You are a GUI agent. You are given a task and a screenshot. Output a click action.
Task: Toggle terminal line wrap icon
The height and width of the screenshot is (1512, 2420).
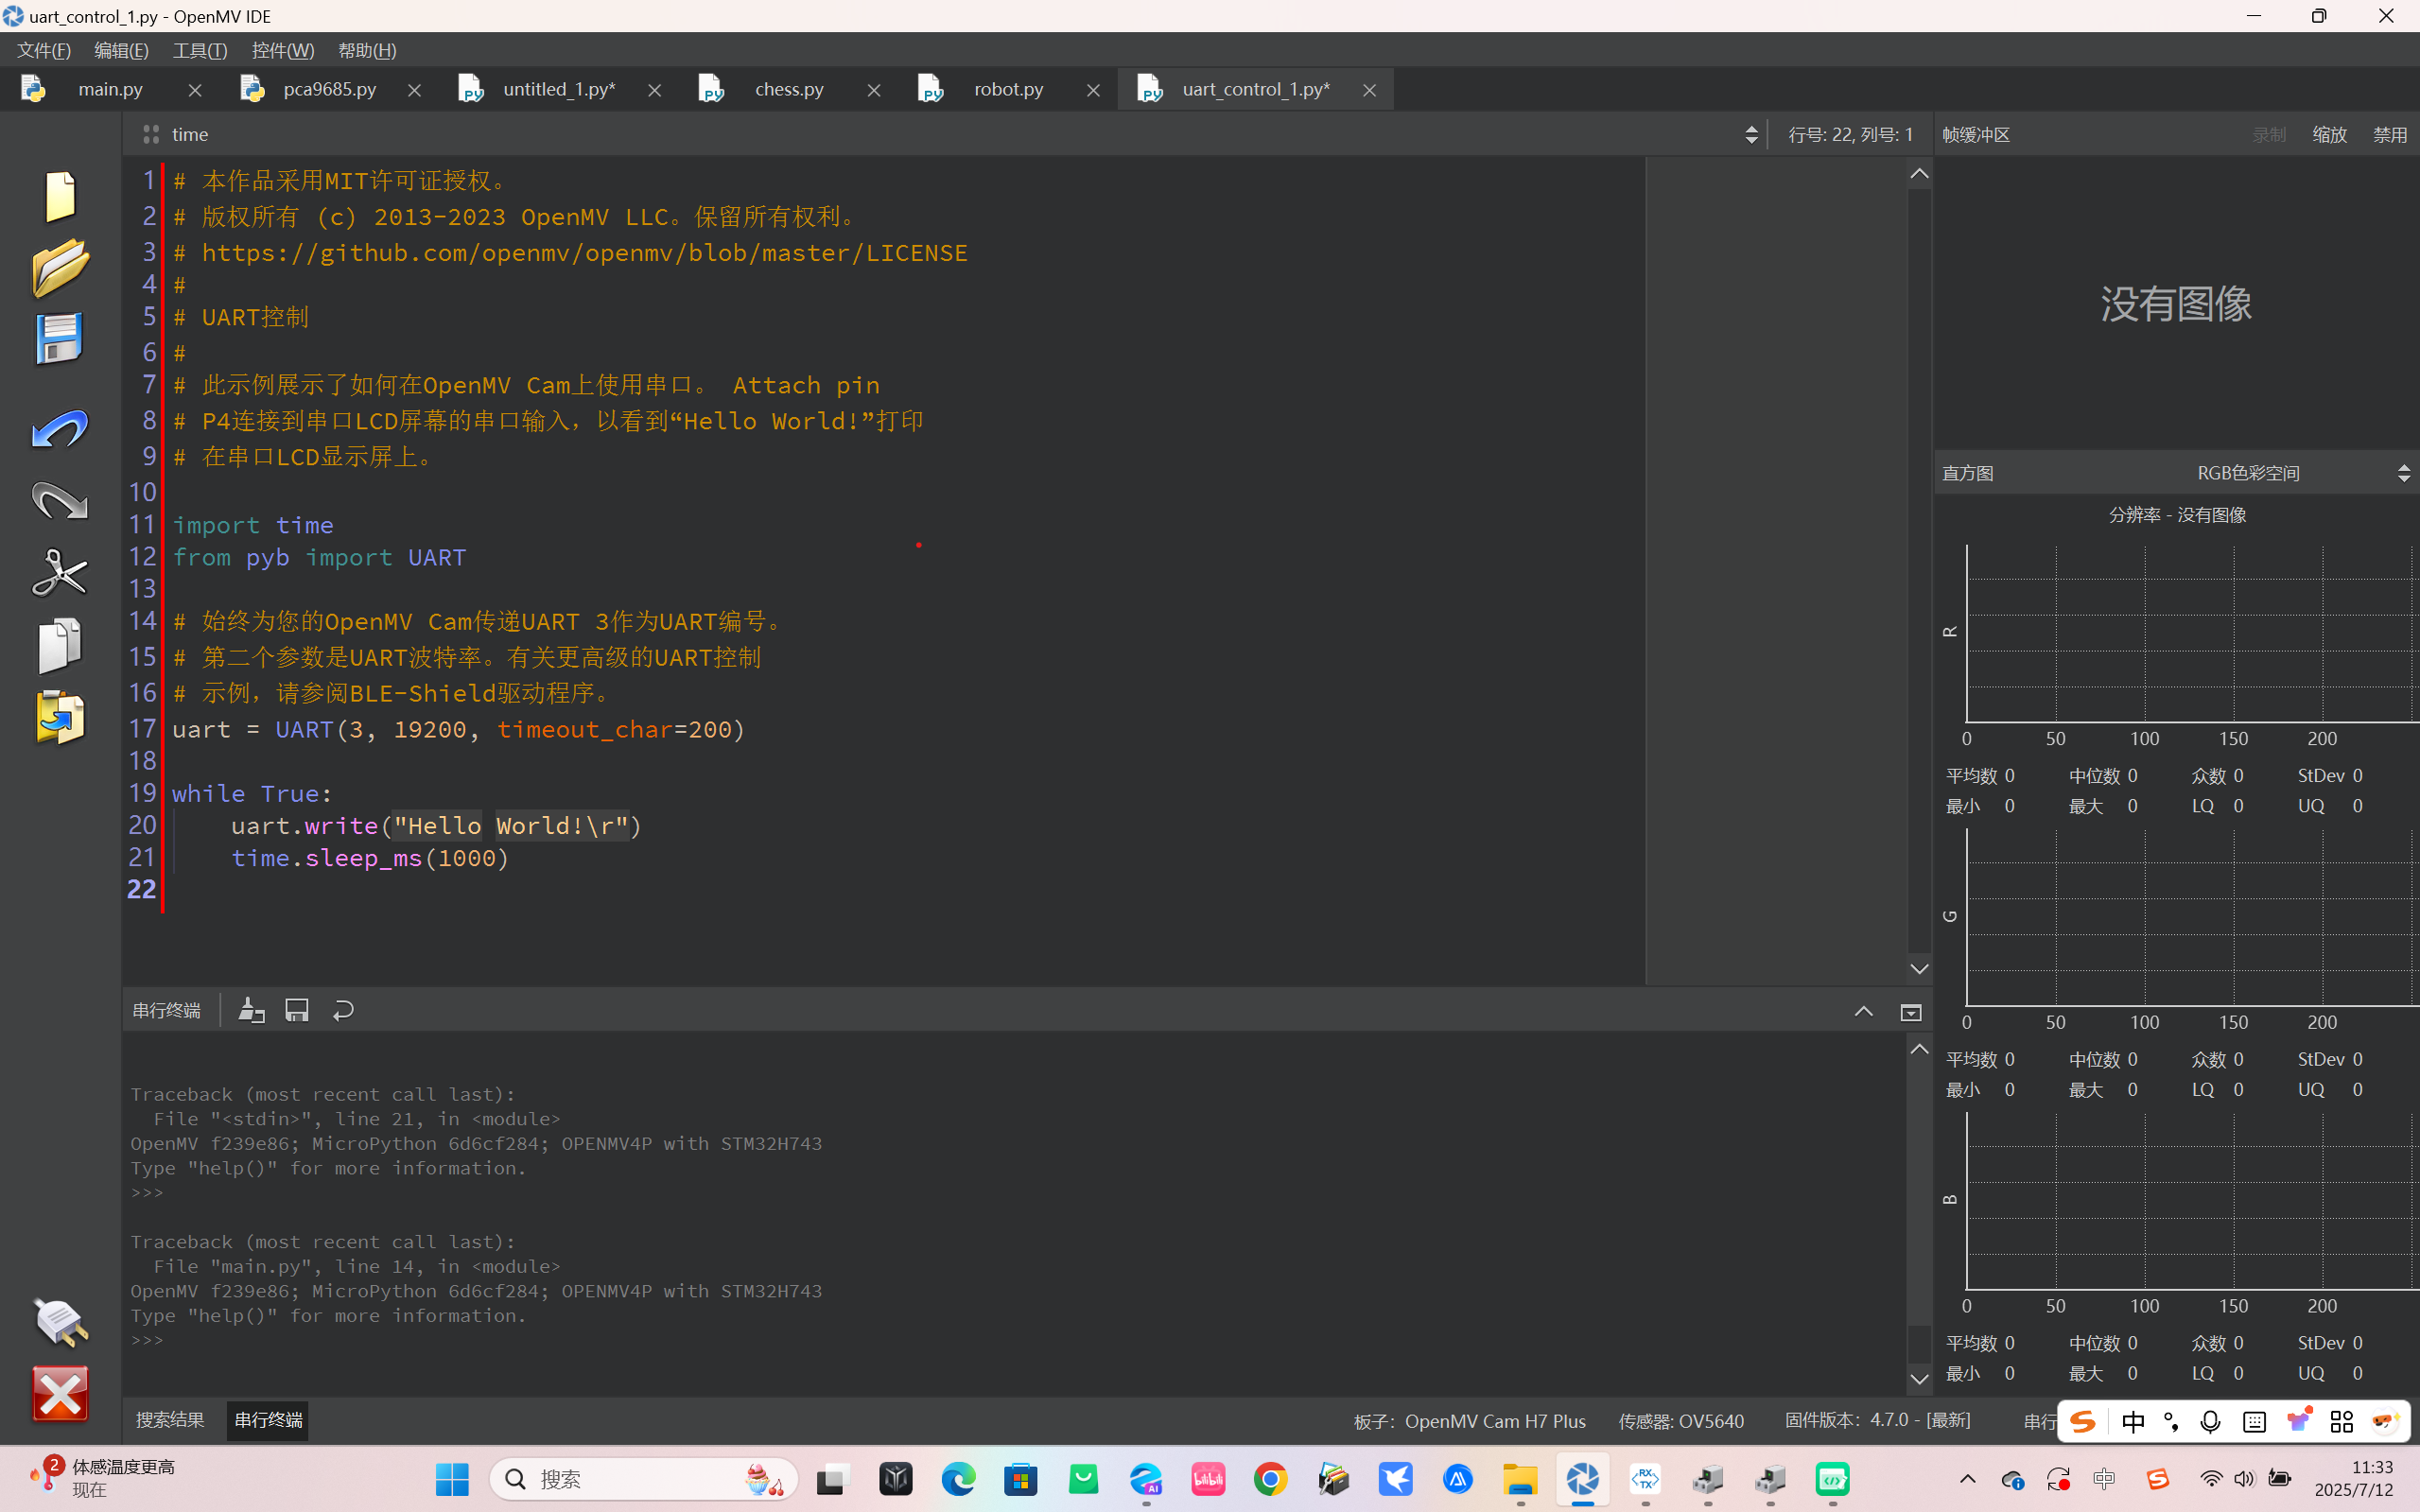343,1010
